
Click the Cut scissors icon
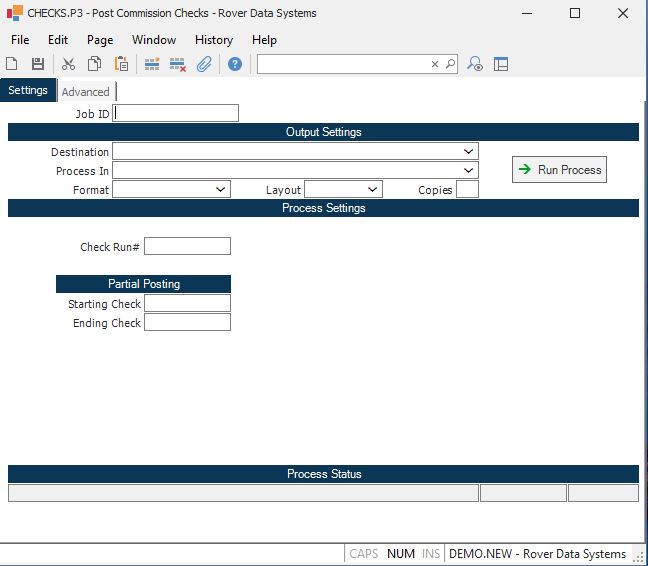[x=68, y=64]
